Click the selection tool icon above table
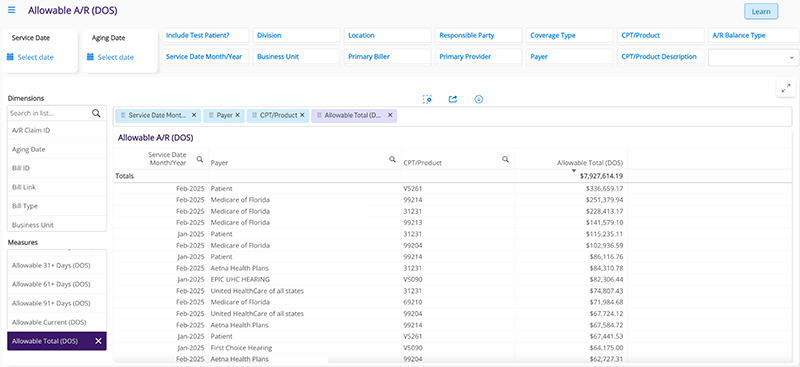Image resolution: width=800 pixels, height=367 pixels. point(428,99)
